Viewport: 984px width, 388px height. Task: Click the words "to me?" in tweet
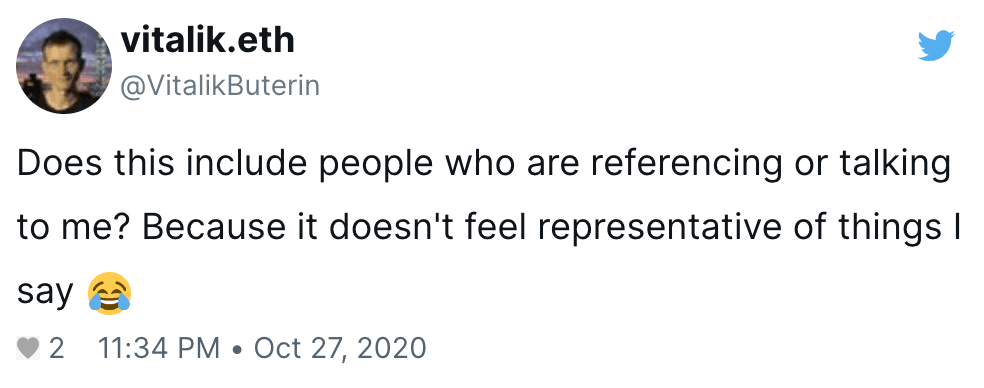tap(73, 229)
